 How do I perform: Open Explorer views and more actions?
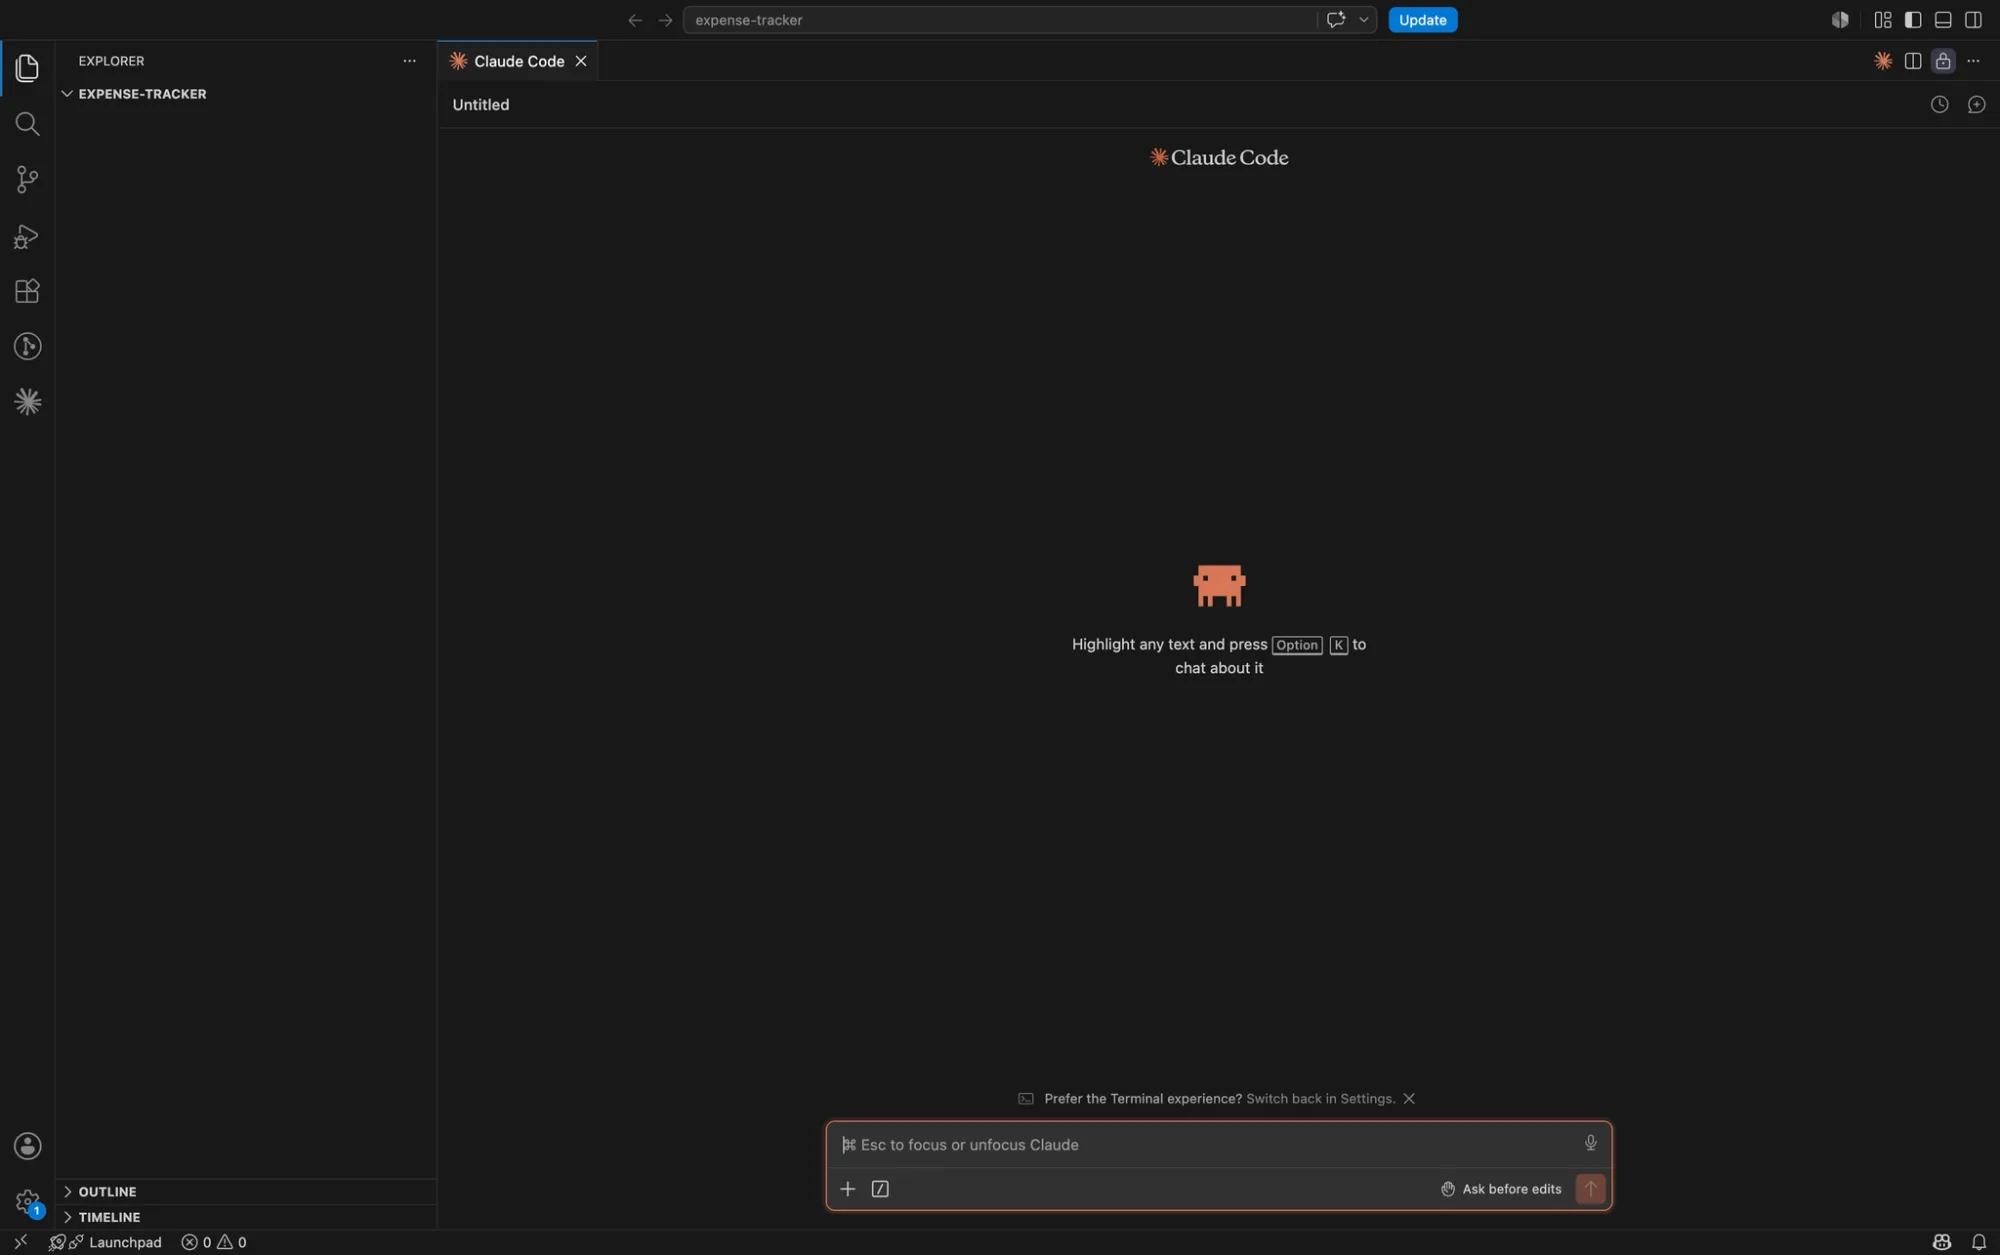pyautogui.click(x=409, y=61)
